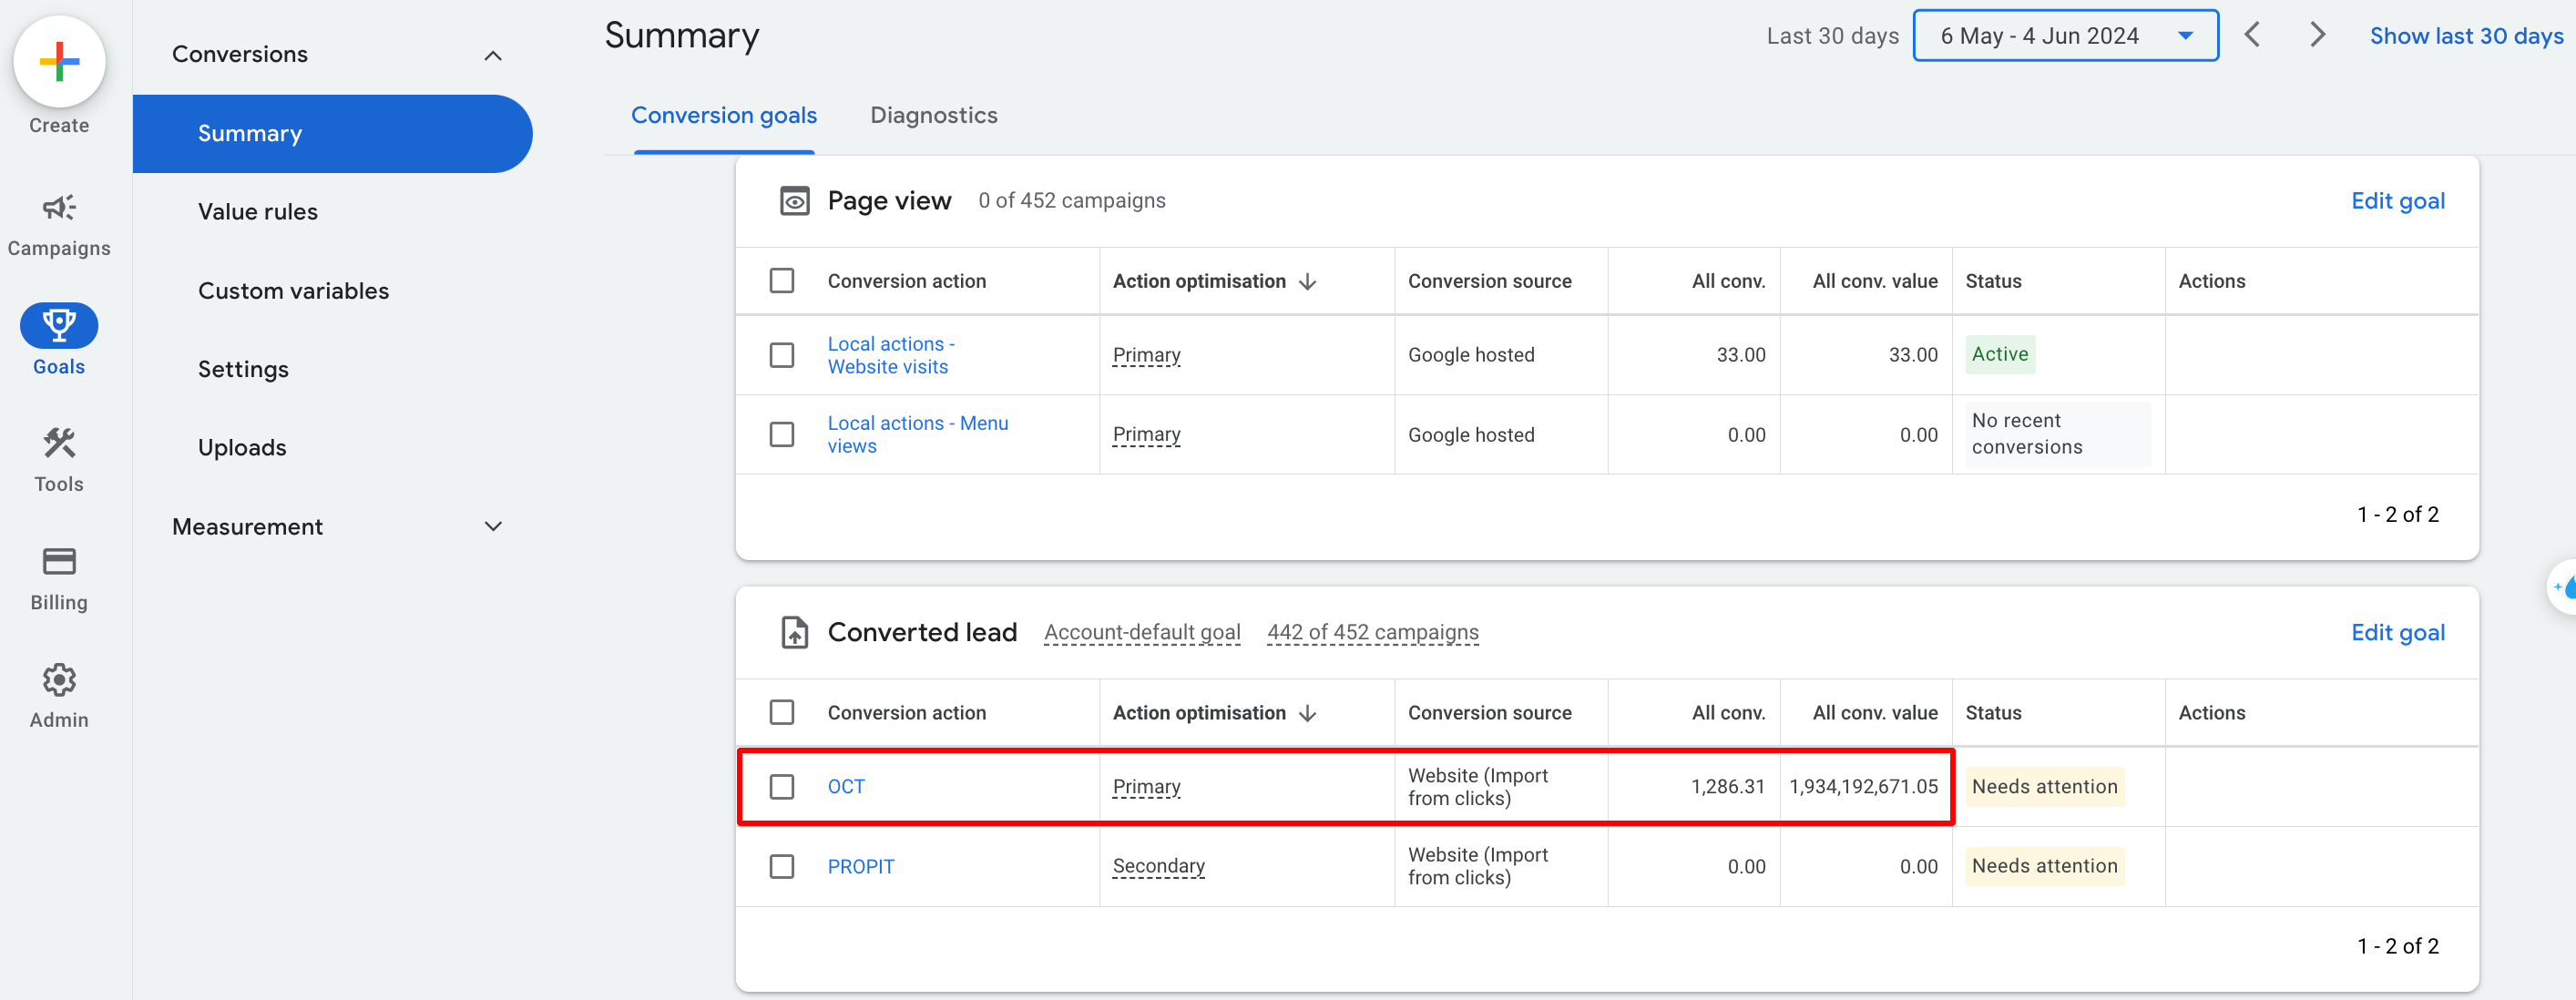This screenshot has width=2576, height=1000.
Task: Sort Converted lead table by Action optimisation arrow
Action: pyautogui.click(x=1307, y=714)
